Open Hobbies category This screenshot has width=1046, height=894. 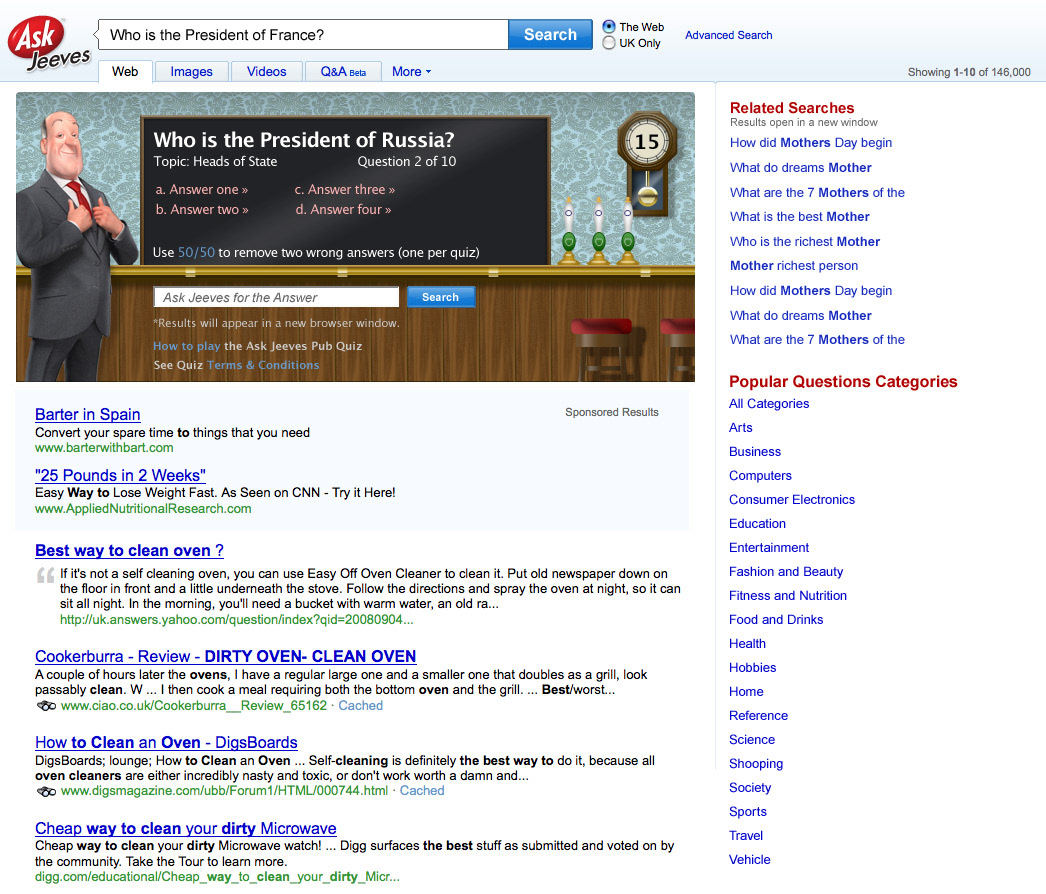coord(752,668)
